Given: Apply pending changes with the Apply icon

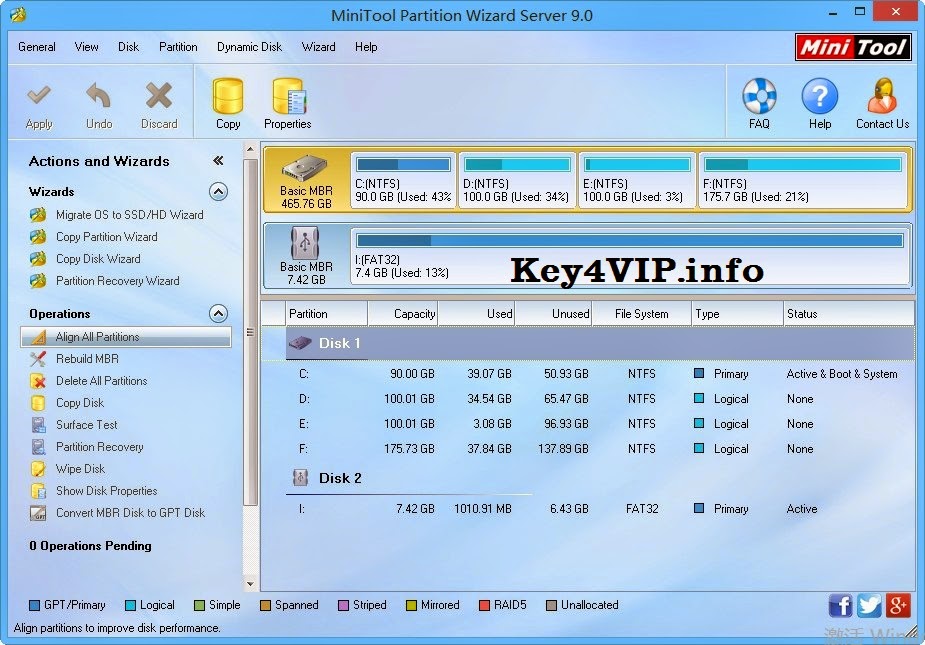Looking at the screenshot, I should coord(39,101).
